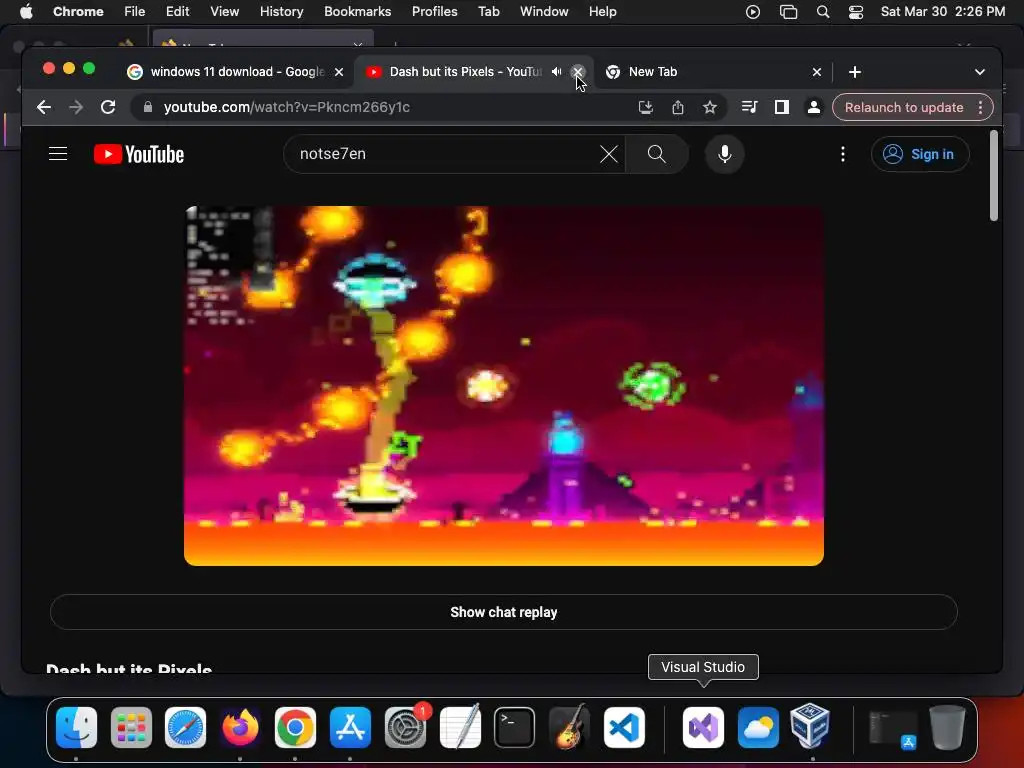Close the Dash but its Pixels tab
This screenshot has height=768, width=1024.
click(x=577, y=72)
